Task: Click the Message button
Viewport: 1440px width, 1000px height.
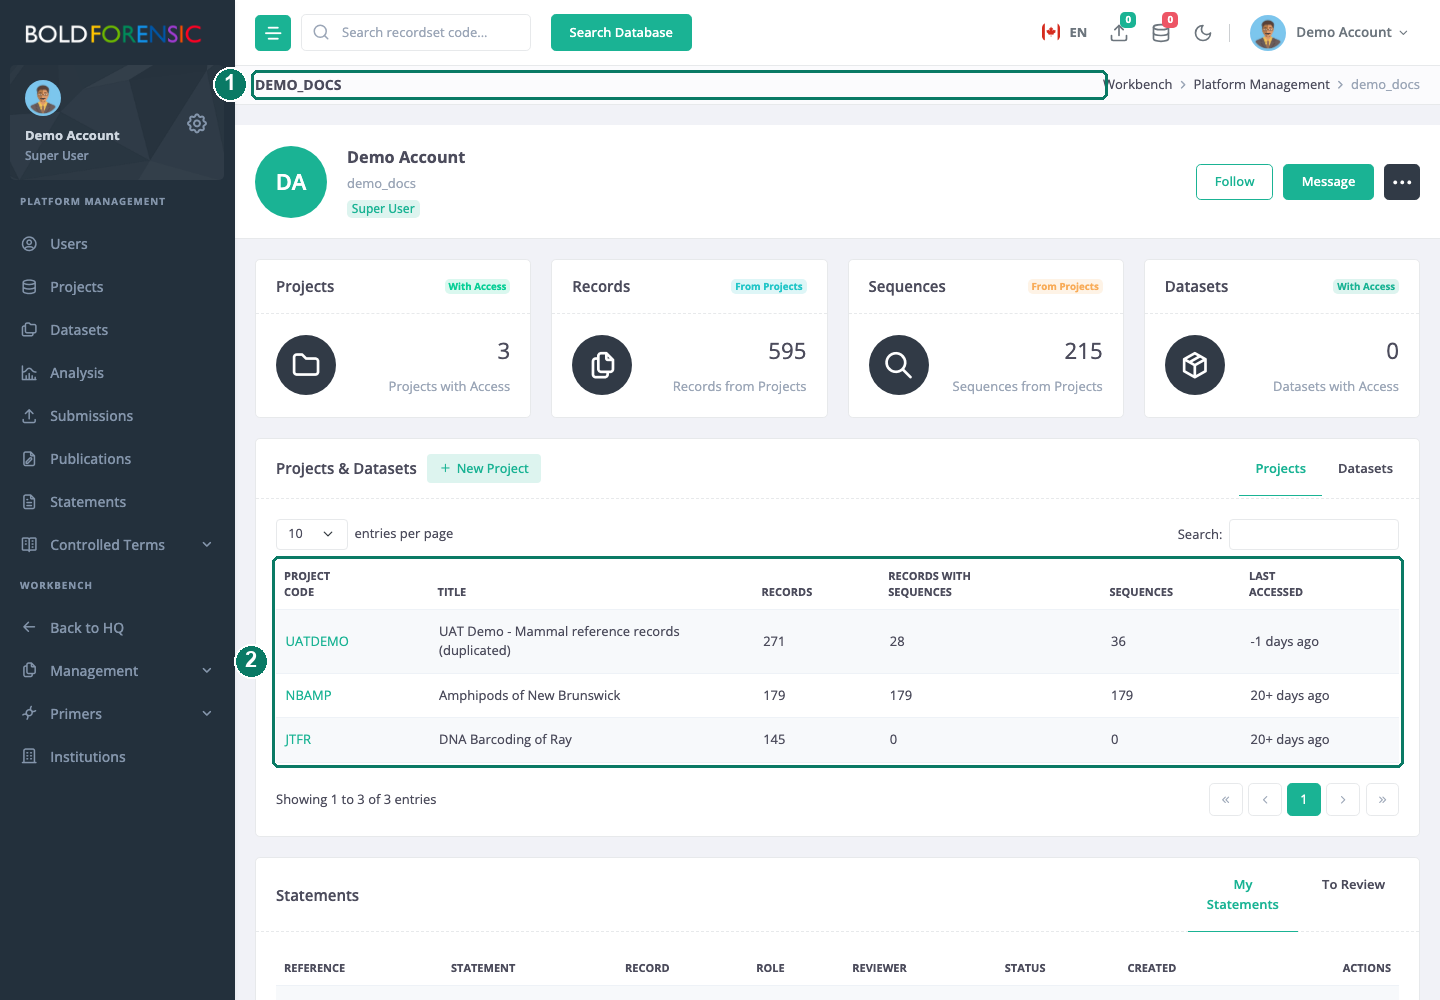Action: [1328, 182]
